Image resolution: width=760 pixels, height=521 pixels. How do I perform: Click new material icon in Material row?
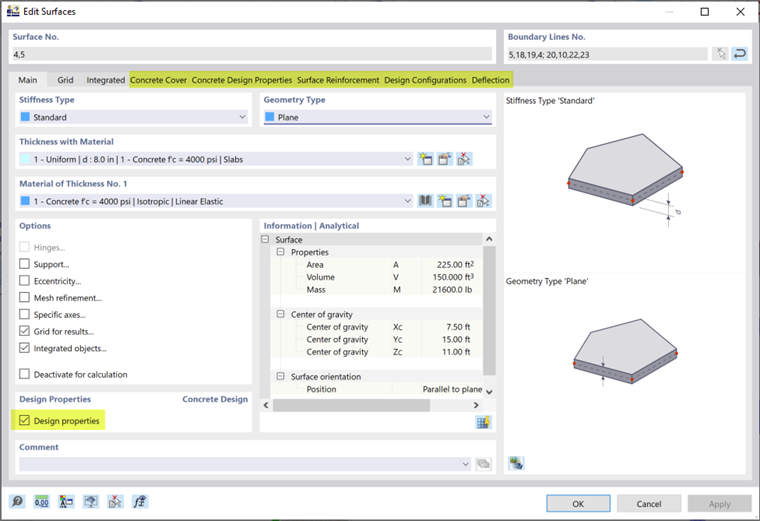click(x=444, y=201)
